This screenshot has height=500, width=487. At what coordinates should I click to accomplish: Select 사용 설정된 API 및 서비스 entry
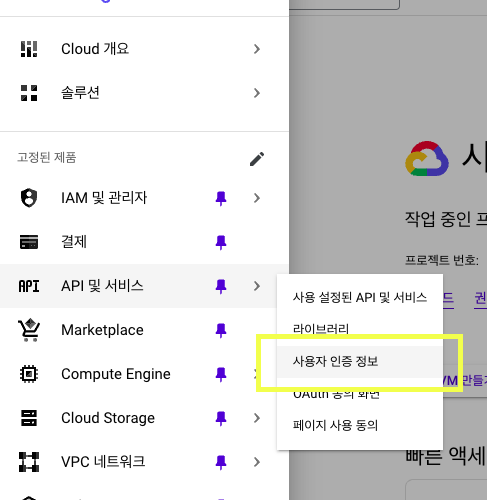[360, 297]
